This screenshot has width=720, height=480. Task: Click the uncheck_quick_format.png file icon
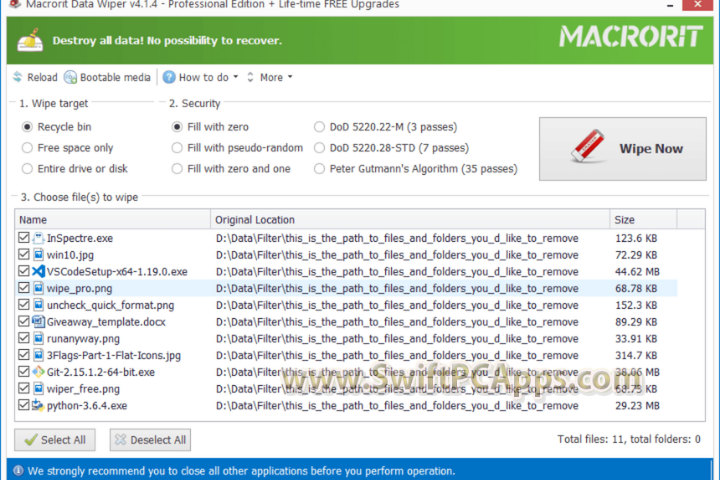(x=39, y=305)
